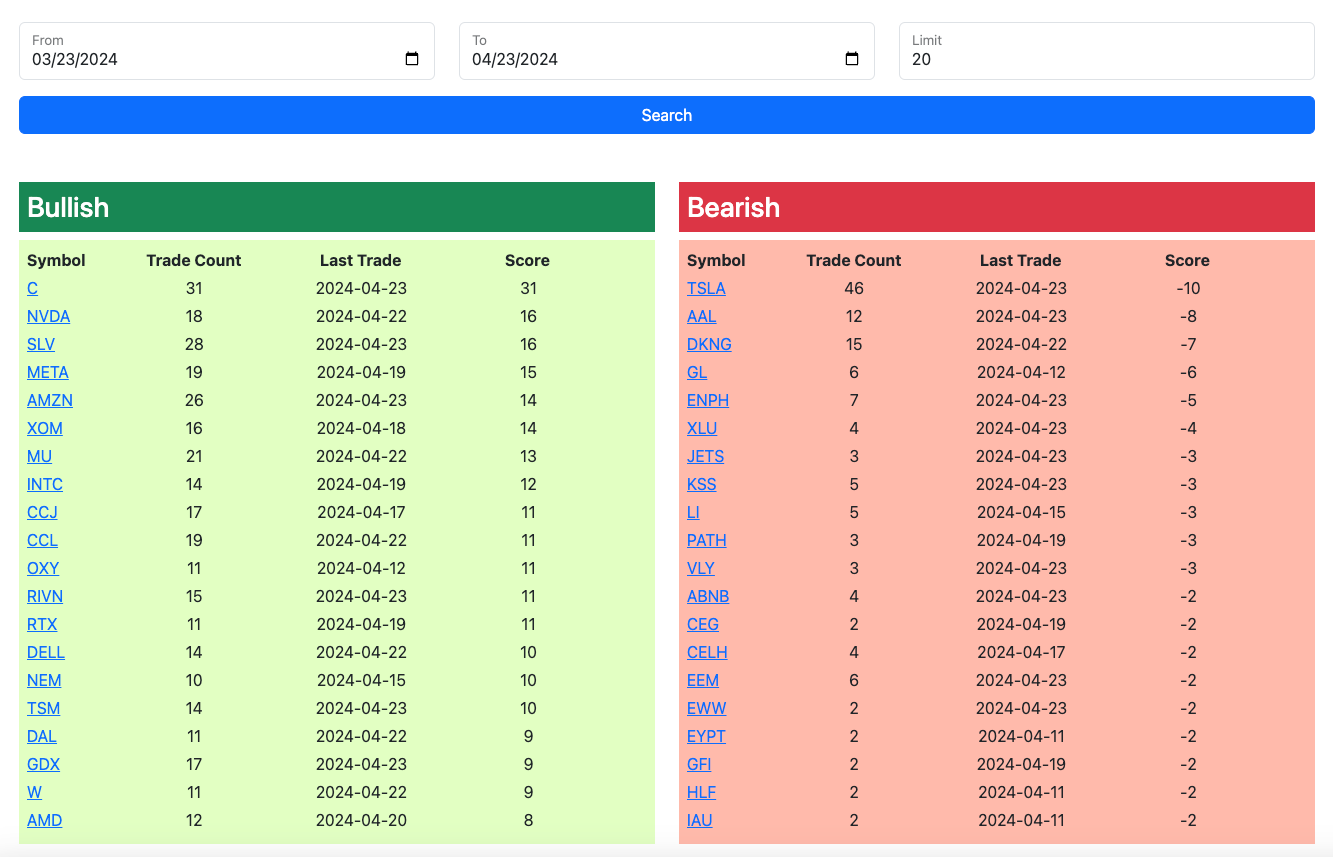Open the NEM symbol link
1333x857 pixels.
click(44, 680)
